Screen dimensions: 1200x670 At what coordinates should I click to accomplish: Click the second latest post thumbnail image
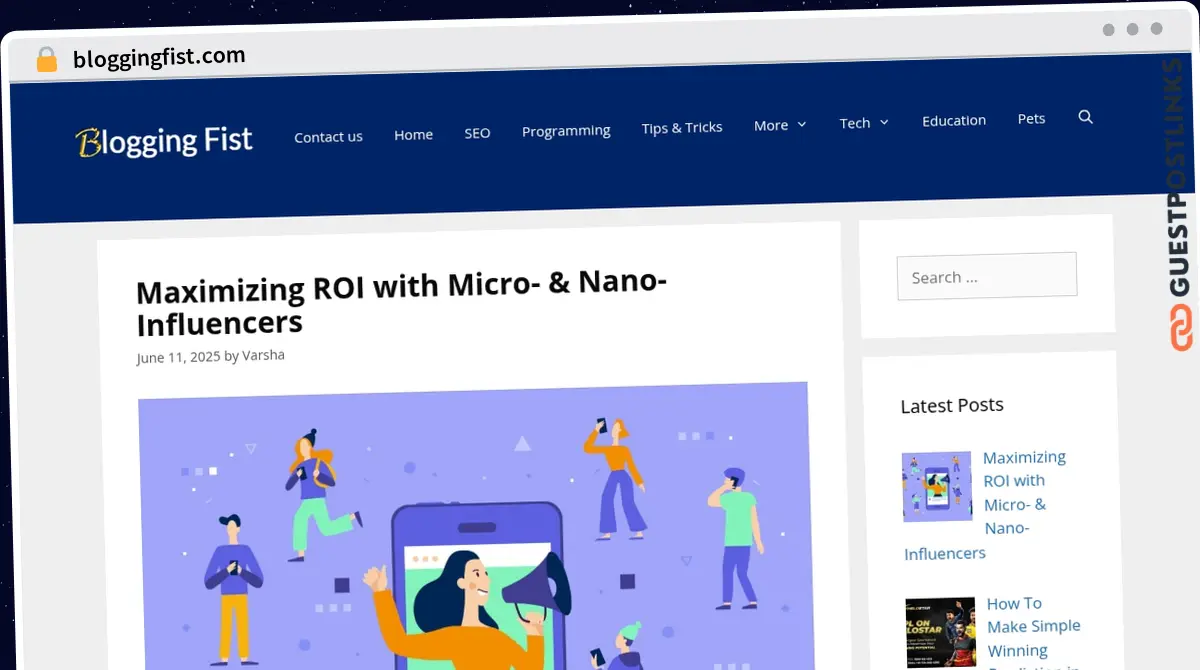pos(940,632)
